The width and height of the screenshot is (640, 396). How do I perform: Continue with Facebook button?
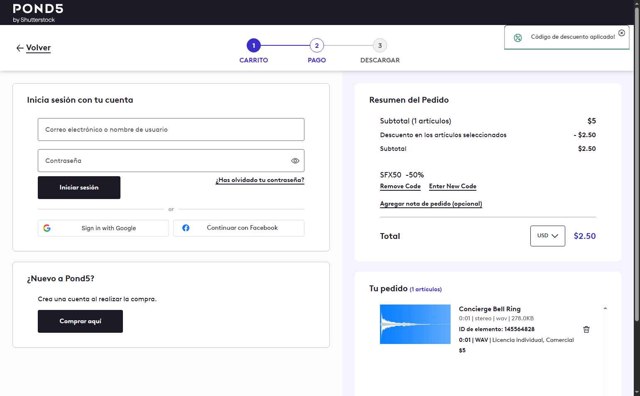tap(239, 228)
